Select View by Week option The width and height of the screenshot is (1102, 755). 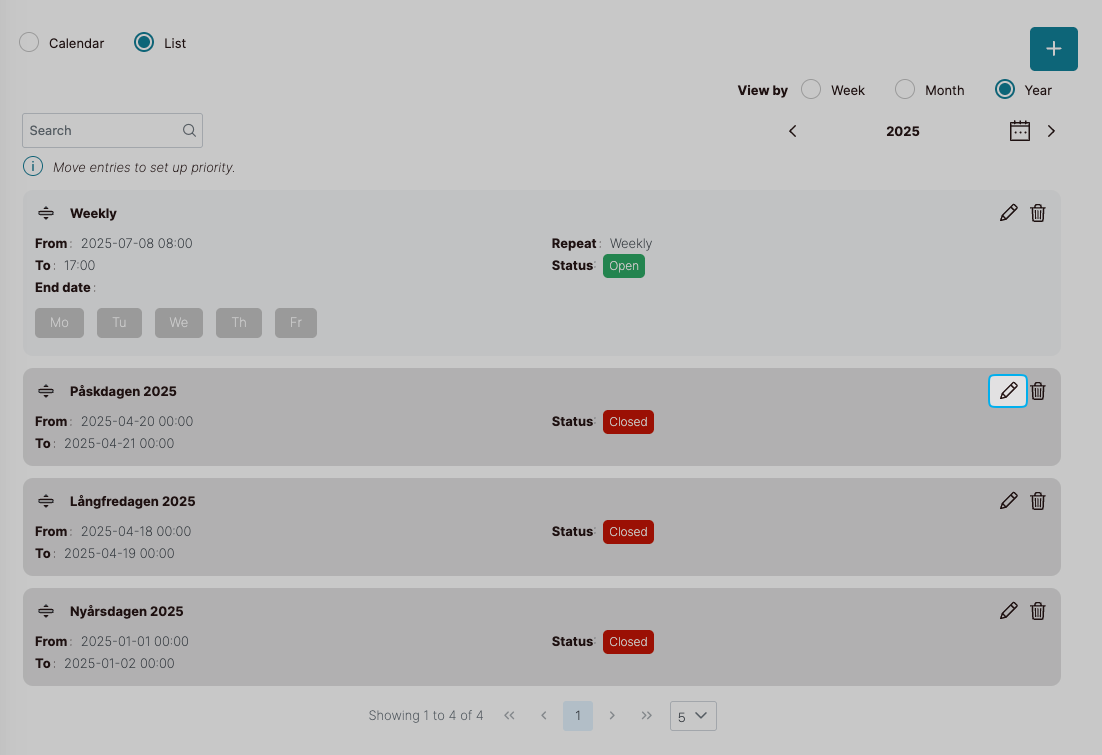(x=812, y=90)
